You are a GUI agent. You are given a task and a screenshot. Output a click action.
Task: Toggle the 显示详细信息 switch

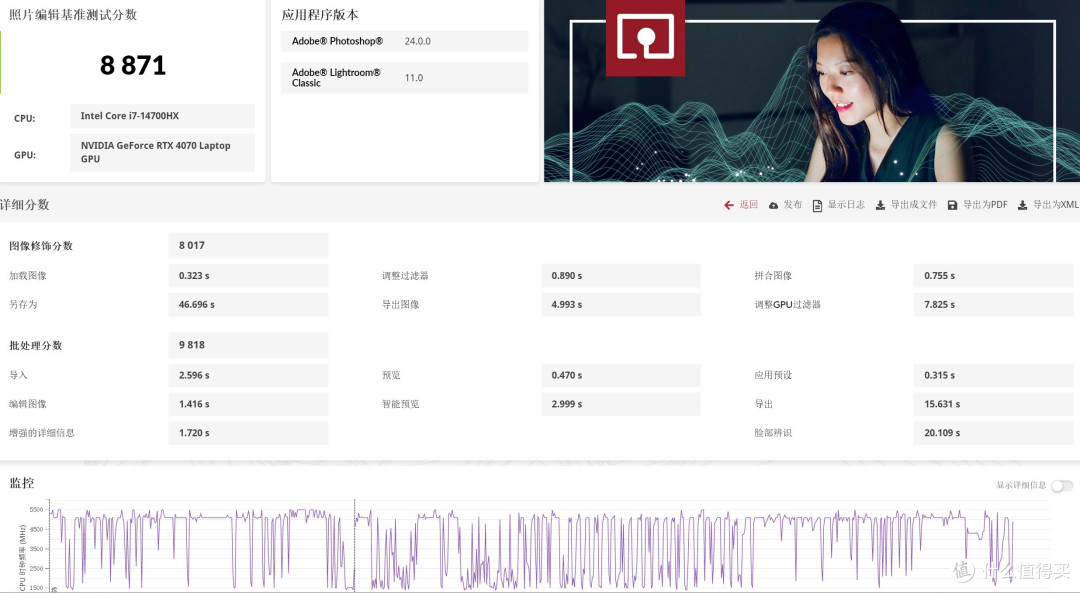pos(1062,486)
